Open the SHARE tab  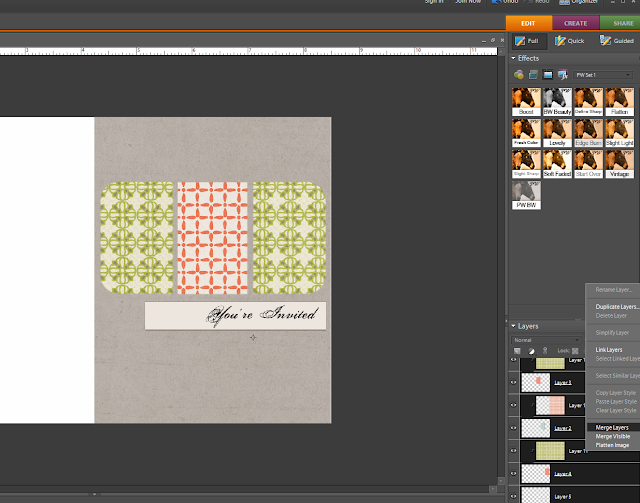pos(620,23)
